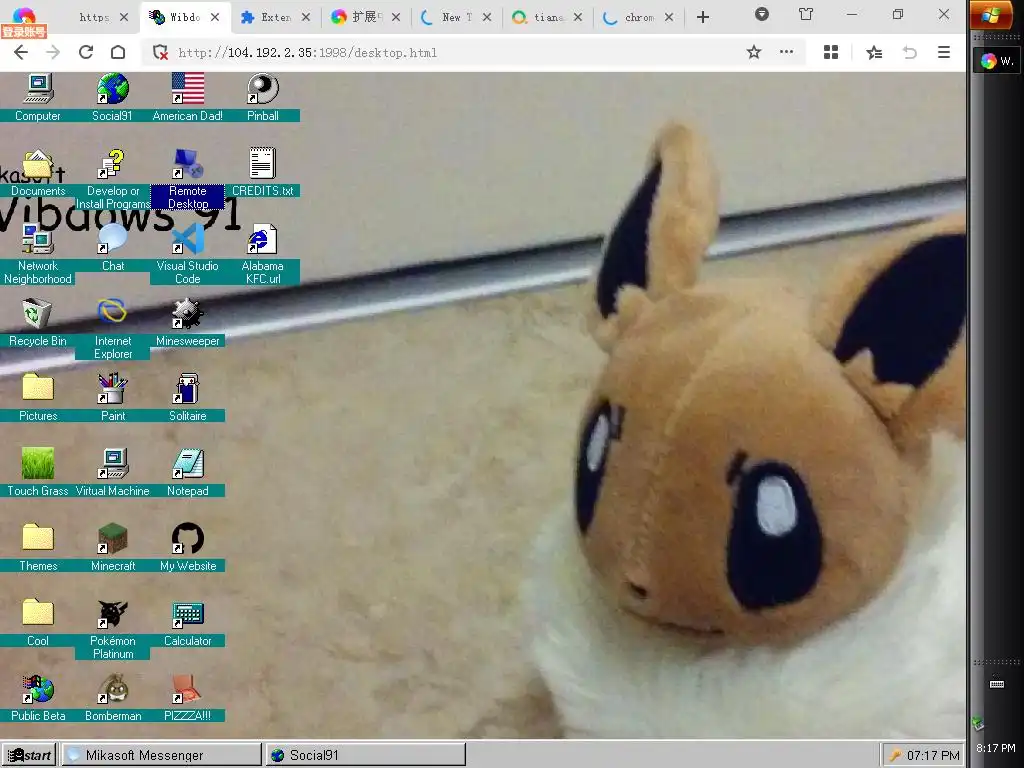This screenshot has height=768, width=1024.
Task: Select the Remote Desktop icon
Action: (187, 178)
